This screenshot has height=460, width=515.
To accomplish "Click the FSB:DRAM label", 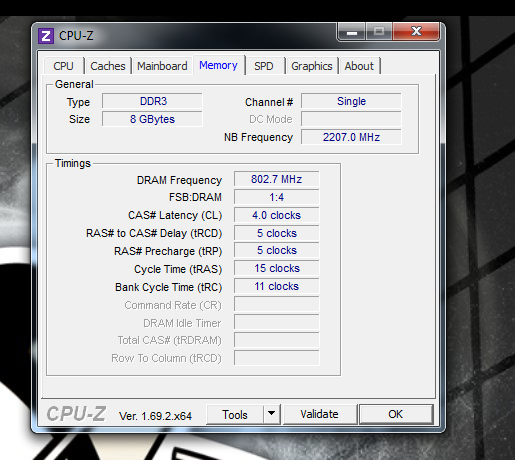I will [195, 197].
